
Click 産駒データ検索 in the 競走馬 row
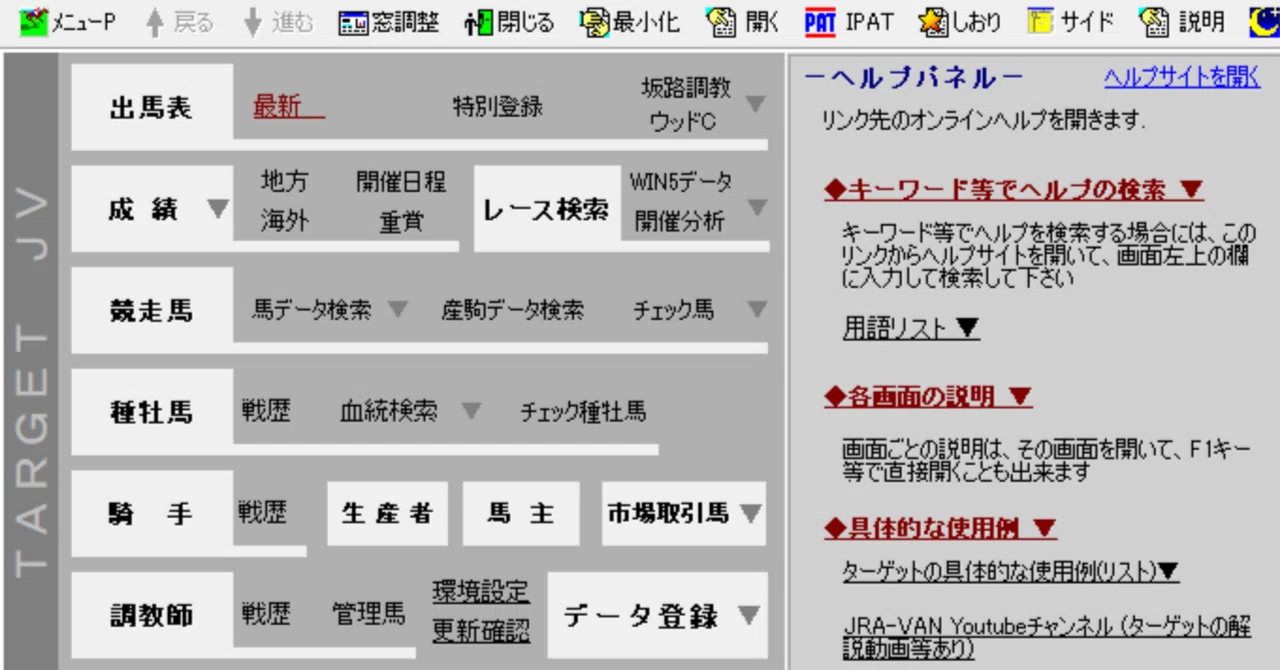[513, 310]
